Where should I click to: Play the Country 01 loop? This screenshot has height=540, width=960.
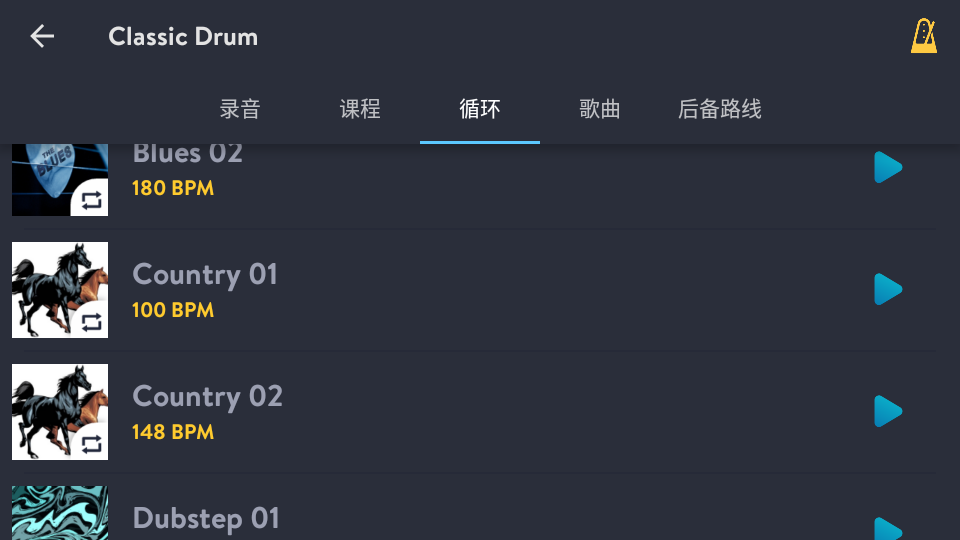pyautogui.click(x=887, y=290)
